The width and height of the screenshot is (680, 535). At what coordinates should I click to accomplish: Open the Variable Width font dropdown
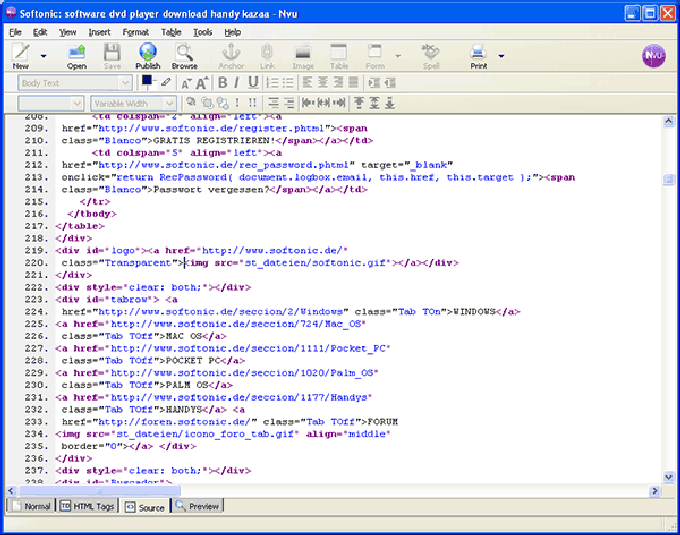coord(170,103)
